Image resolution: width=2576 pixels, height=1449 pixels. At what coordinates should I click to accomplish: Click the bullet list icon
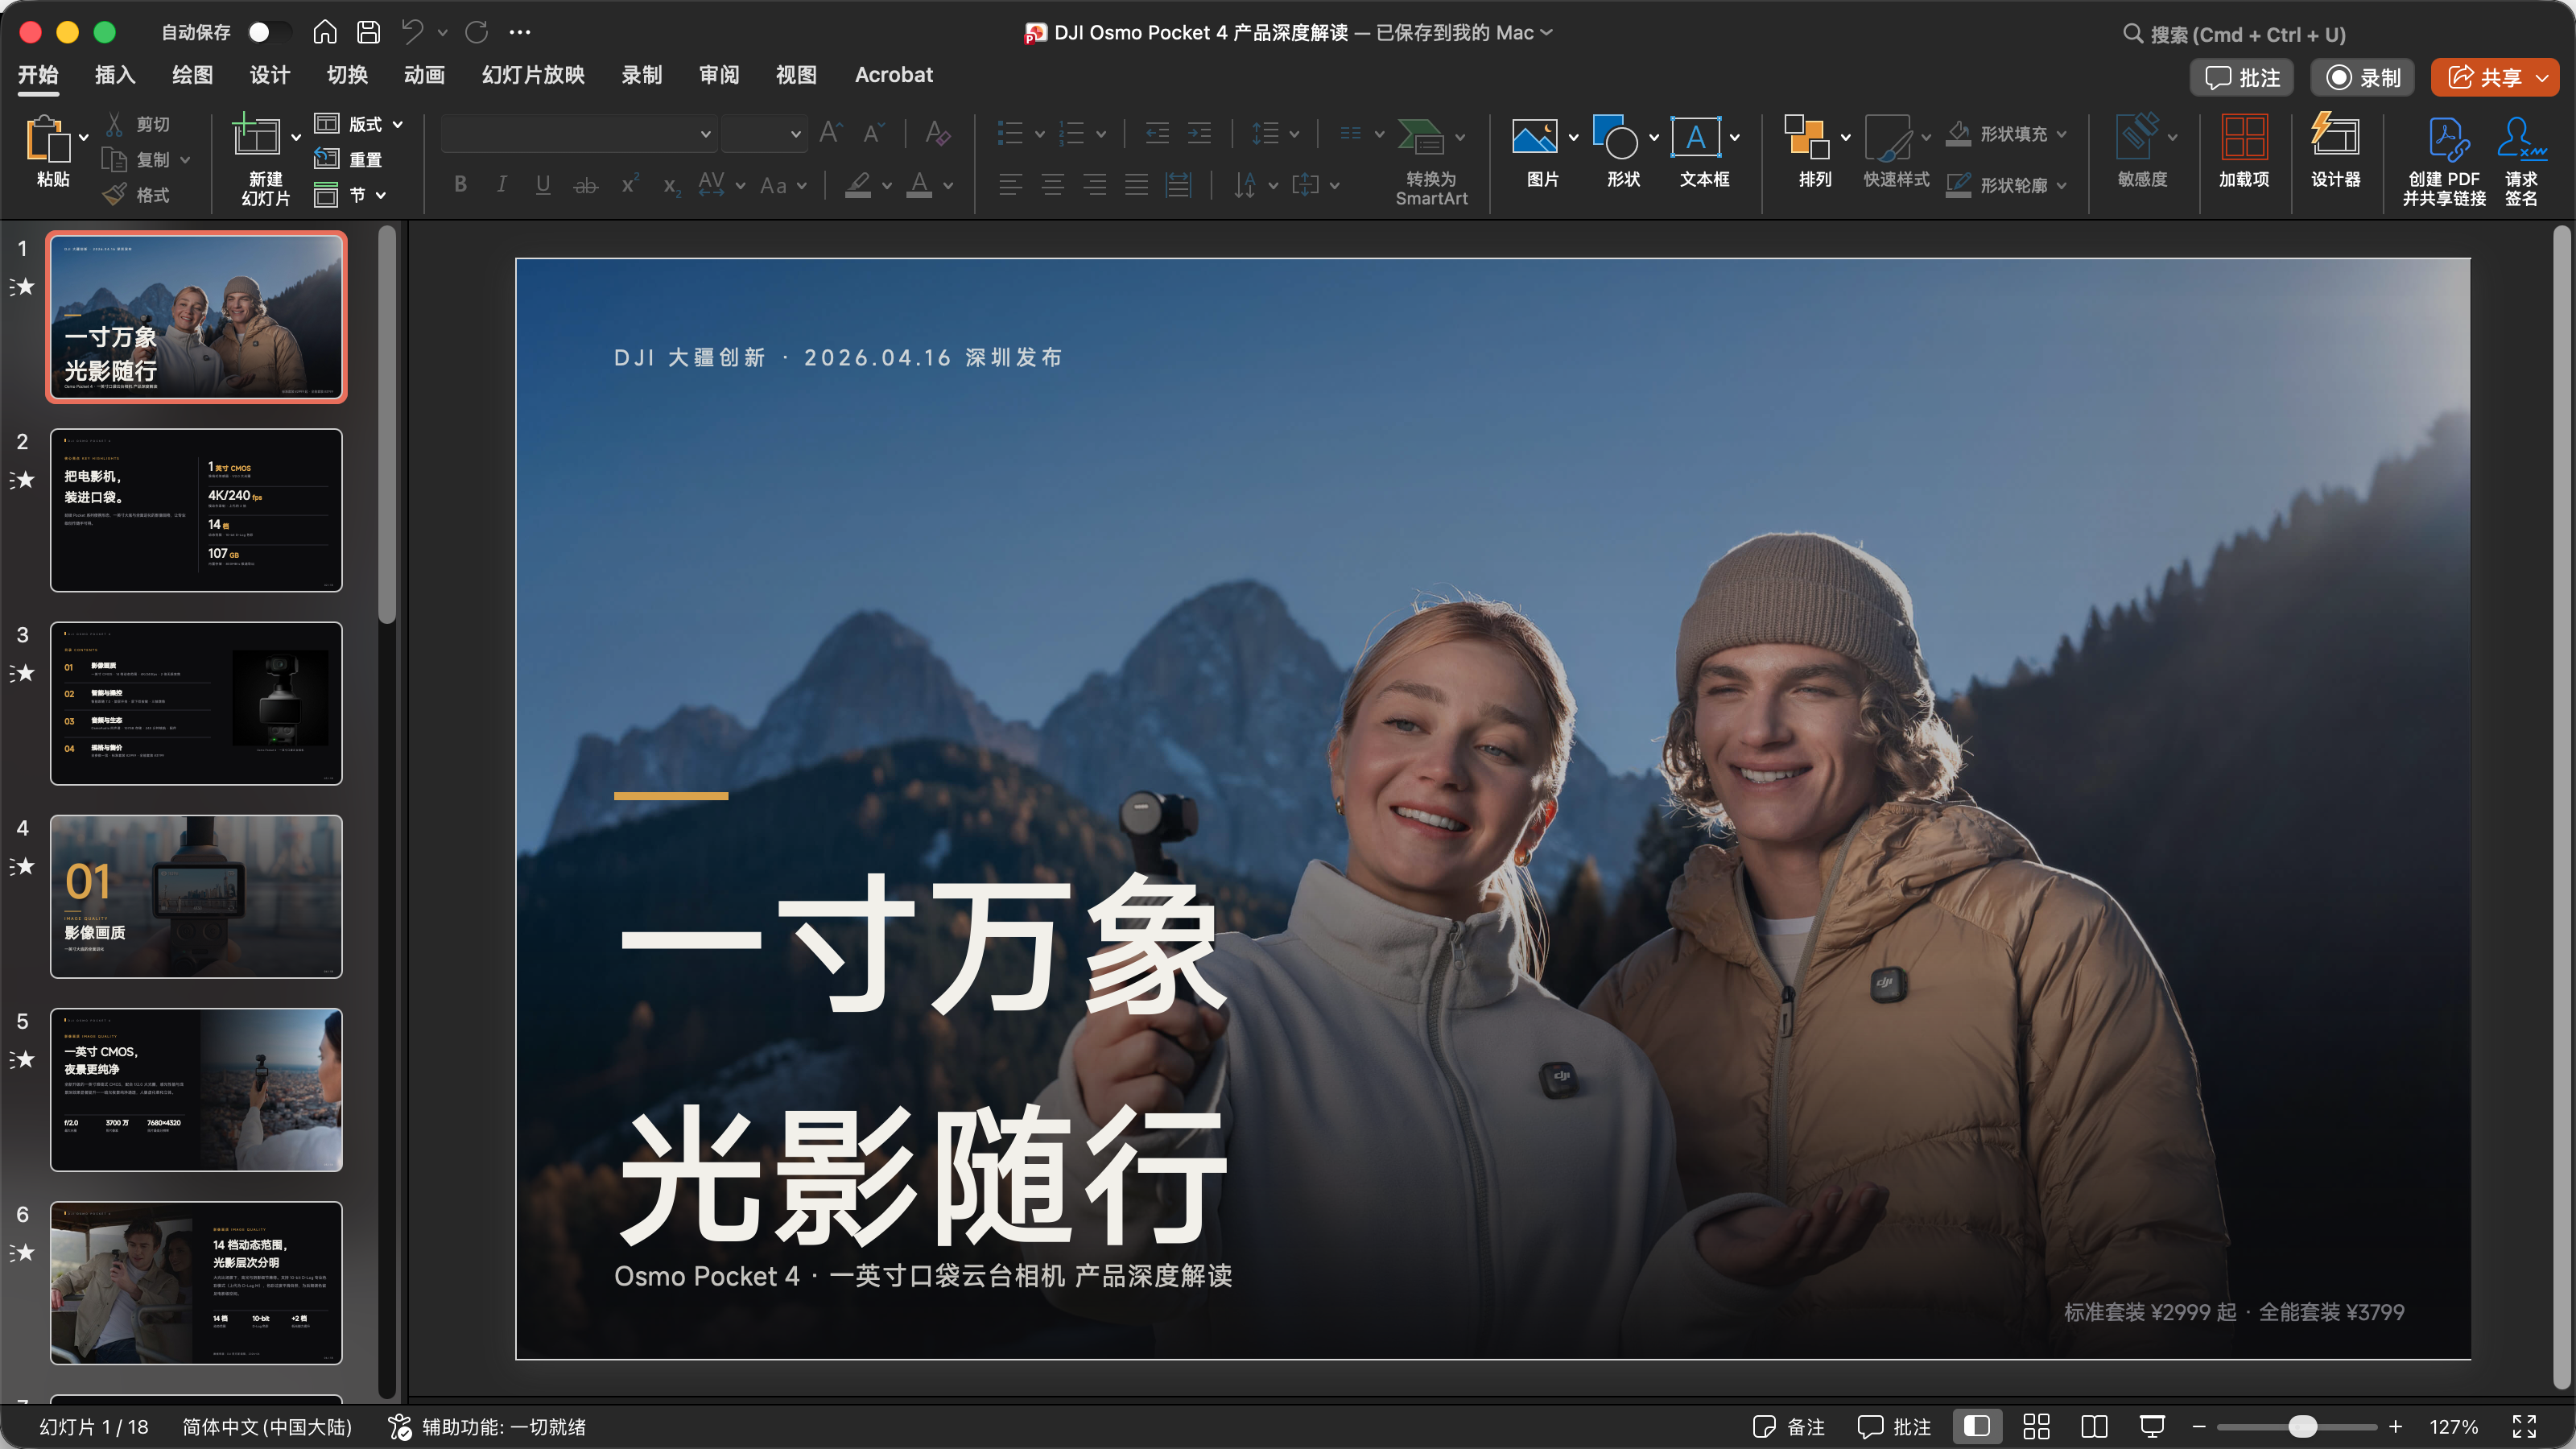point(1010,133)
